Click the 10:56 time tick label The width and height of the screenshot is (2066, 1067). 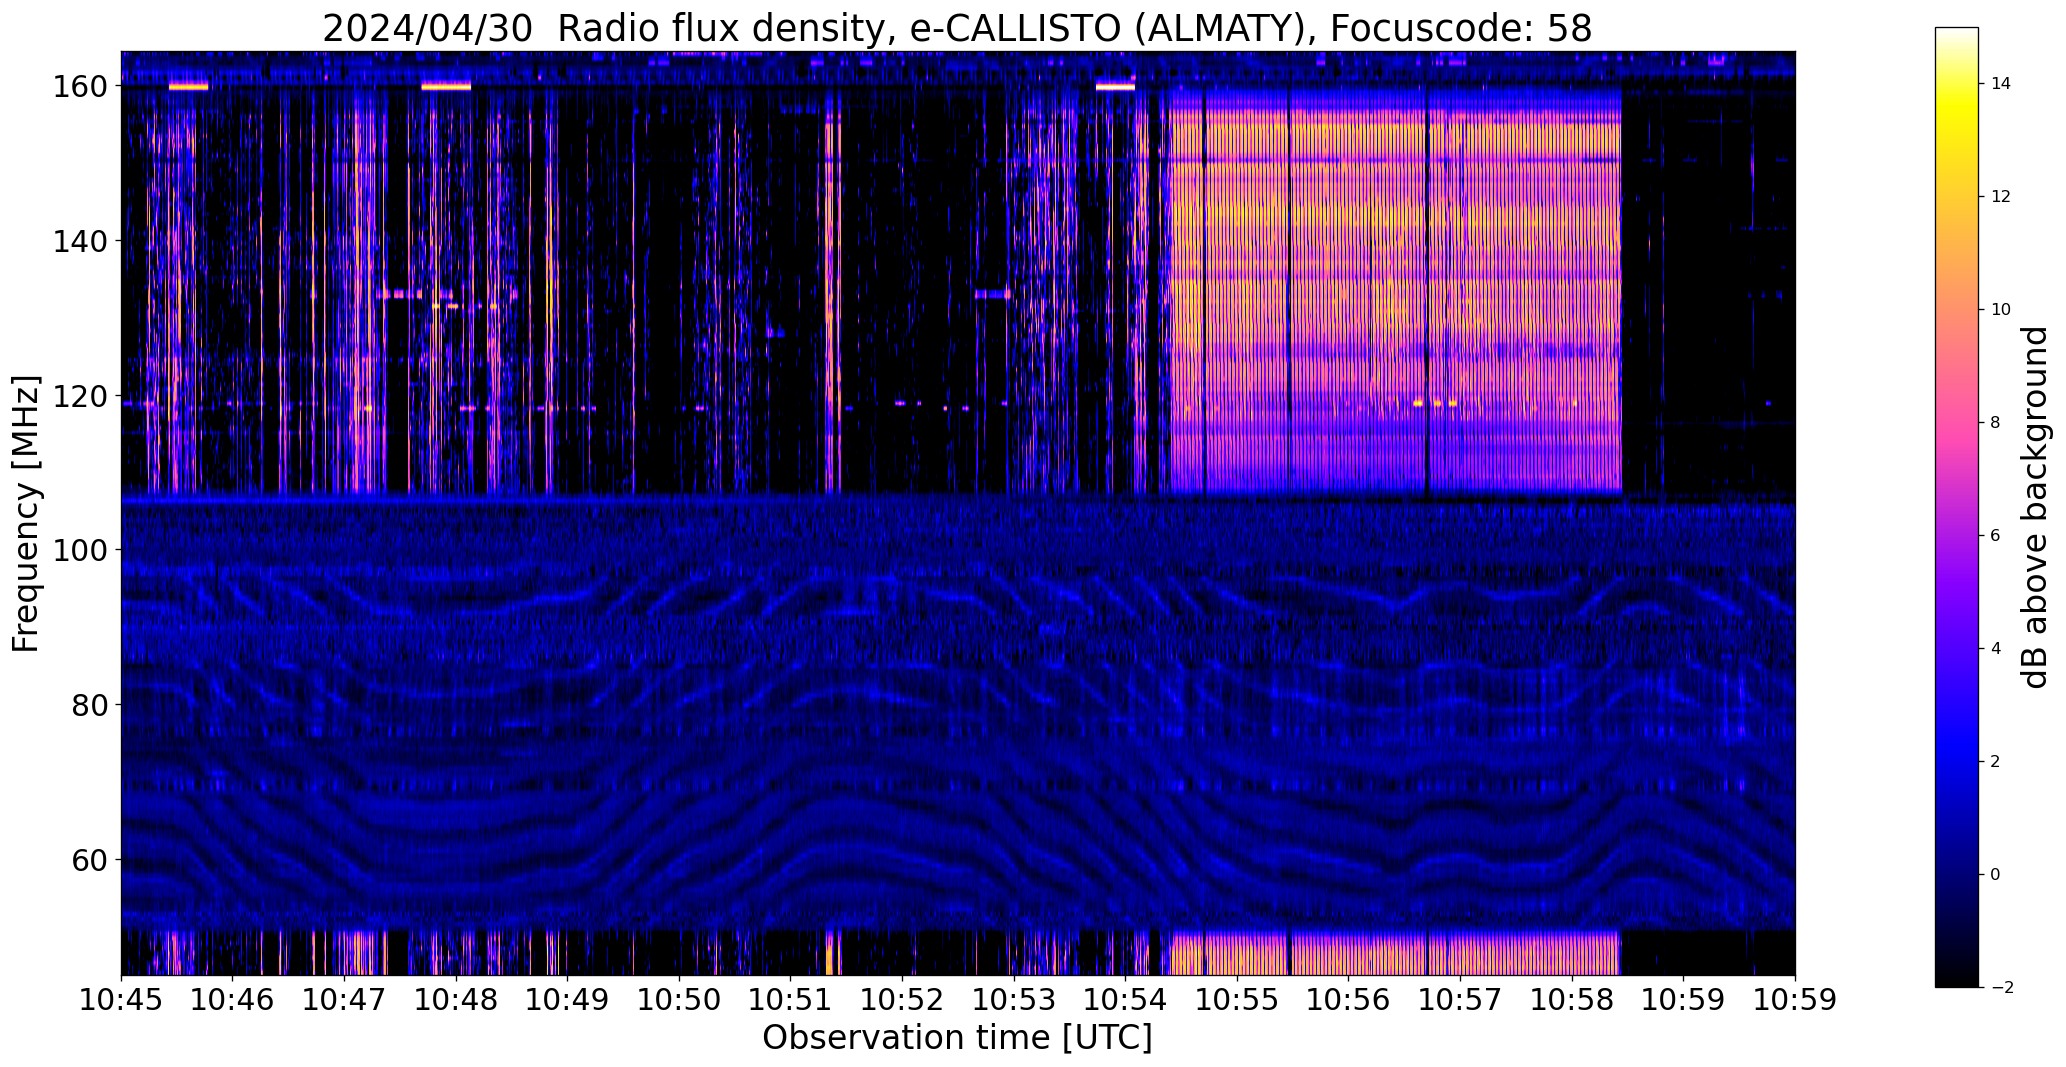1349,999
